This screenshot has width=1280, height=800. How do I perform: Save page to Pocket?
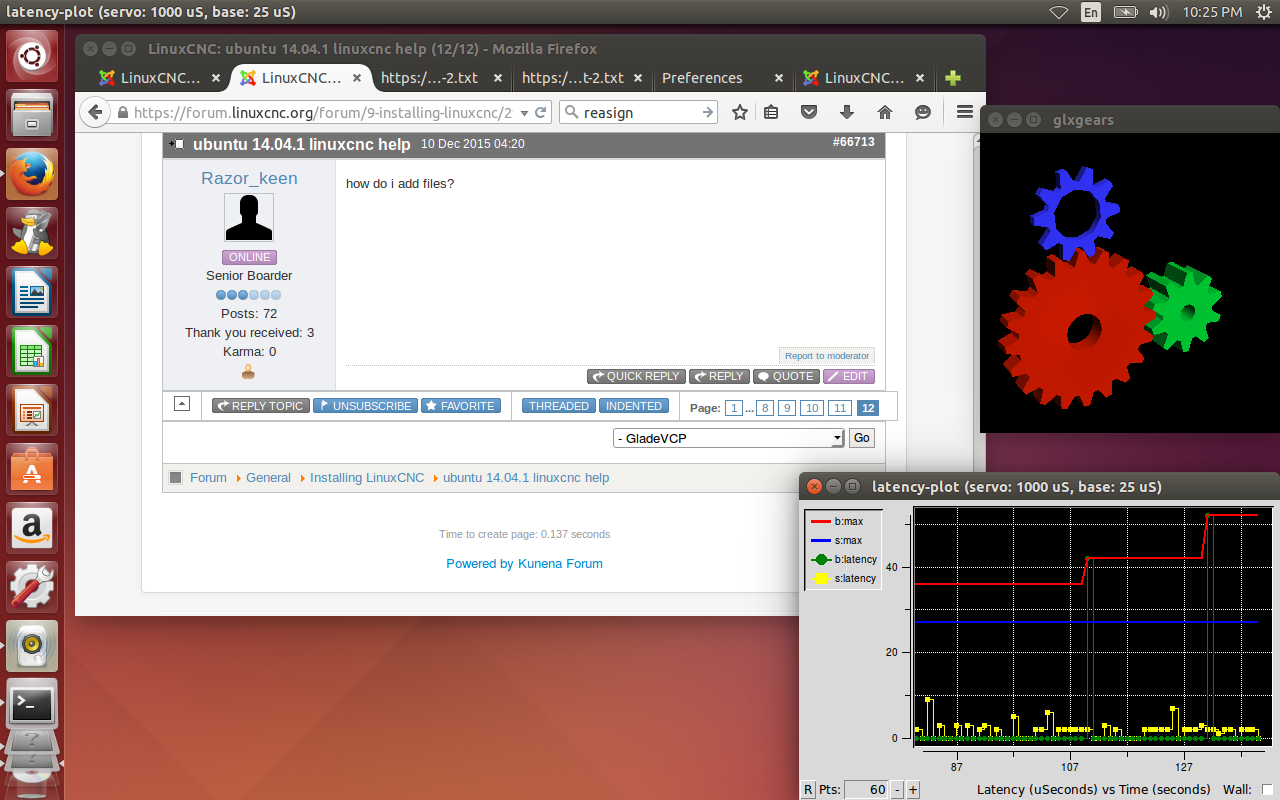click(810, 113)
